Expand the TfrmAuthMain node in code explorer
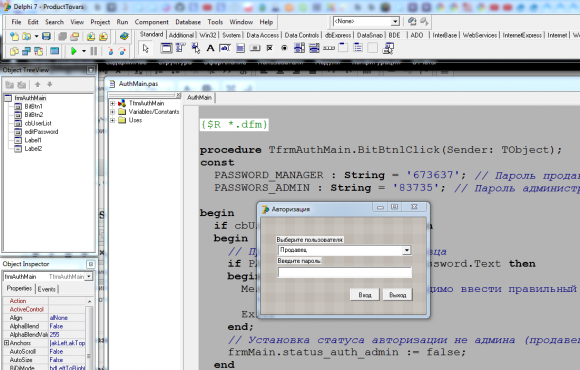Image resolution: width=580 pixels, height=370 pixels. pyautogui.click(x=112, y=103)
